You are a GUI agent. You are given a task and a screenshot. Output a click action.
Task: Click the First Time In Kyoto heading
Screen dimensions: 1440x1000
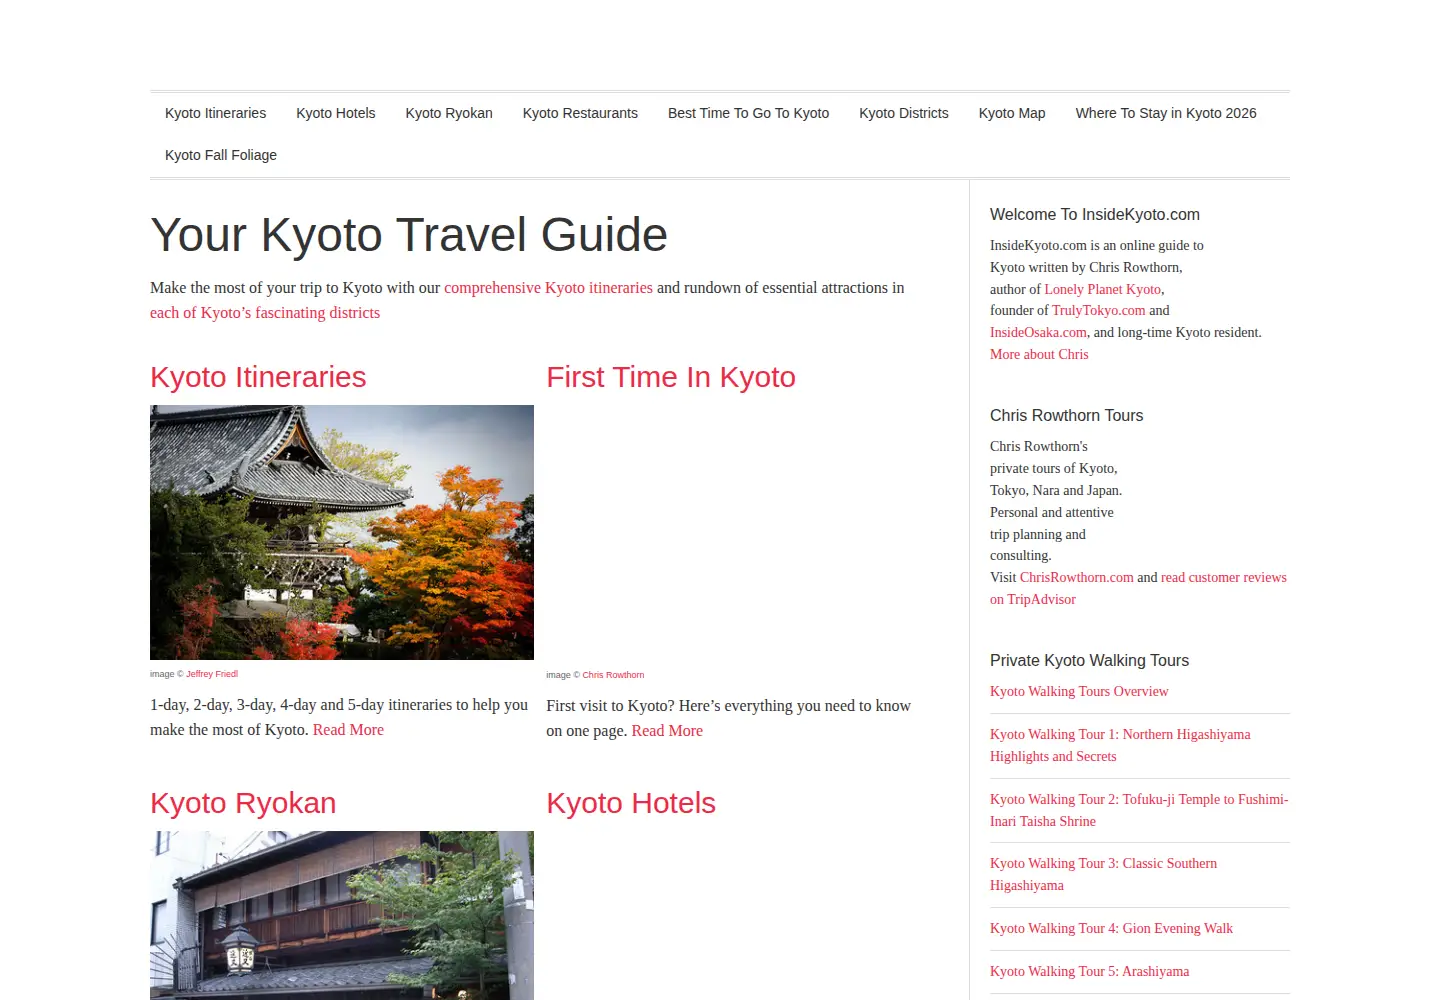(x=671, y=377)
